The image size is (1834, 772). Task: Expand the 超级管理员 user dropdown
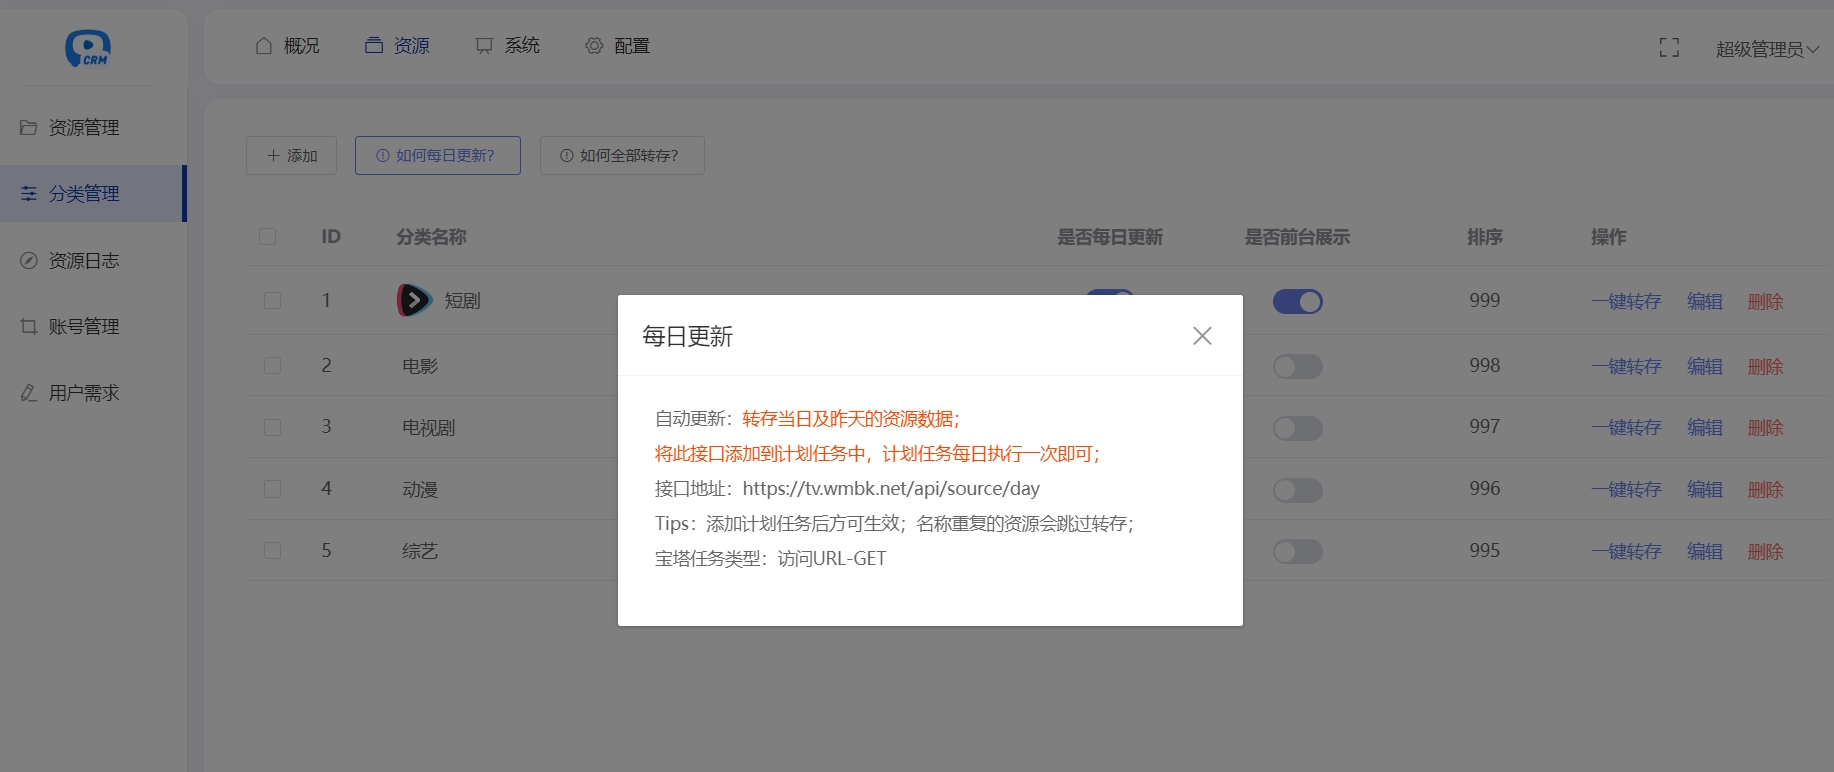[x=1766, y=49]
